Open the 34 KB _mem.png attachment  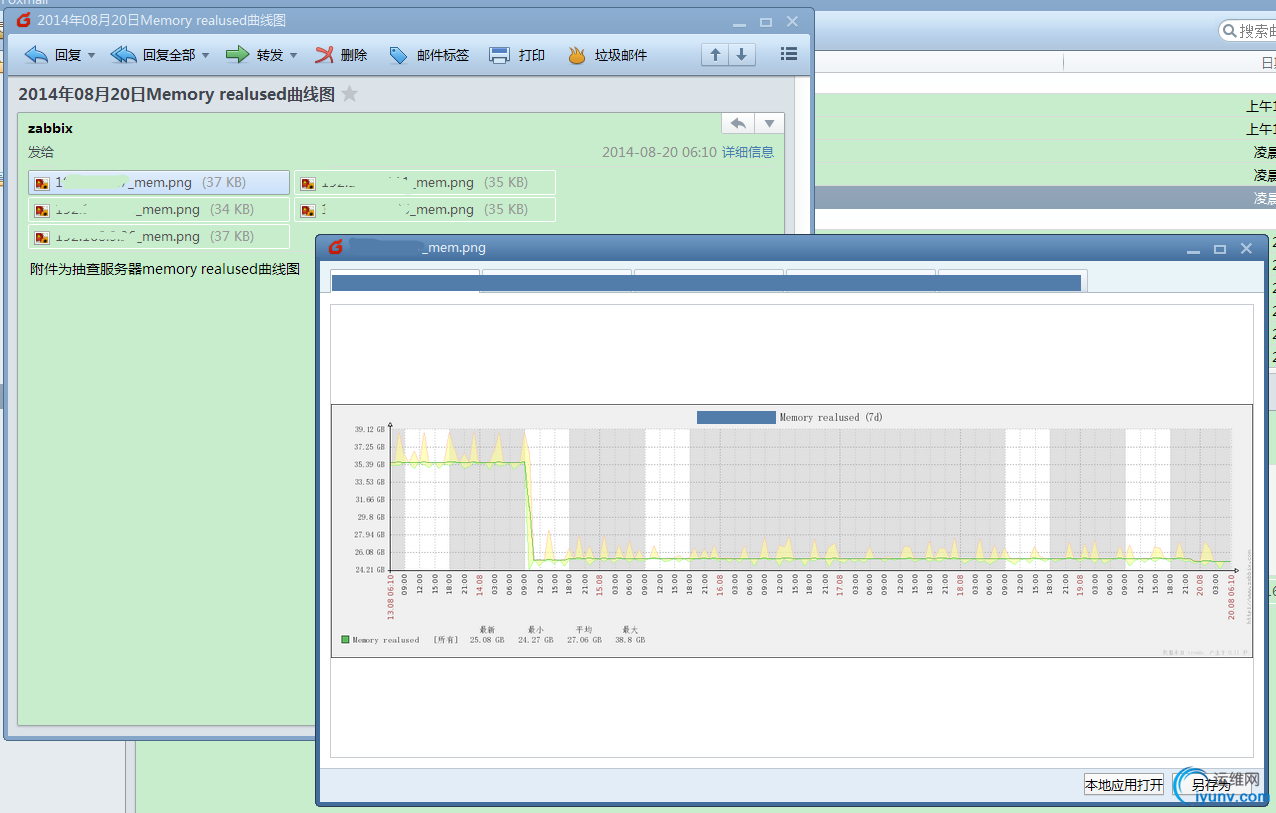click(x=159, y=209)
